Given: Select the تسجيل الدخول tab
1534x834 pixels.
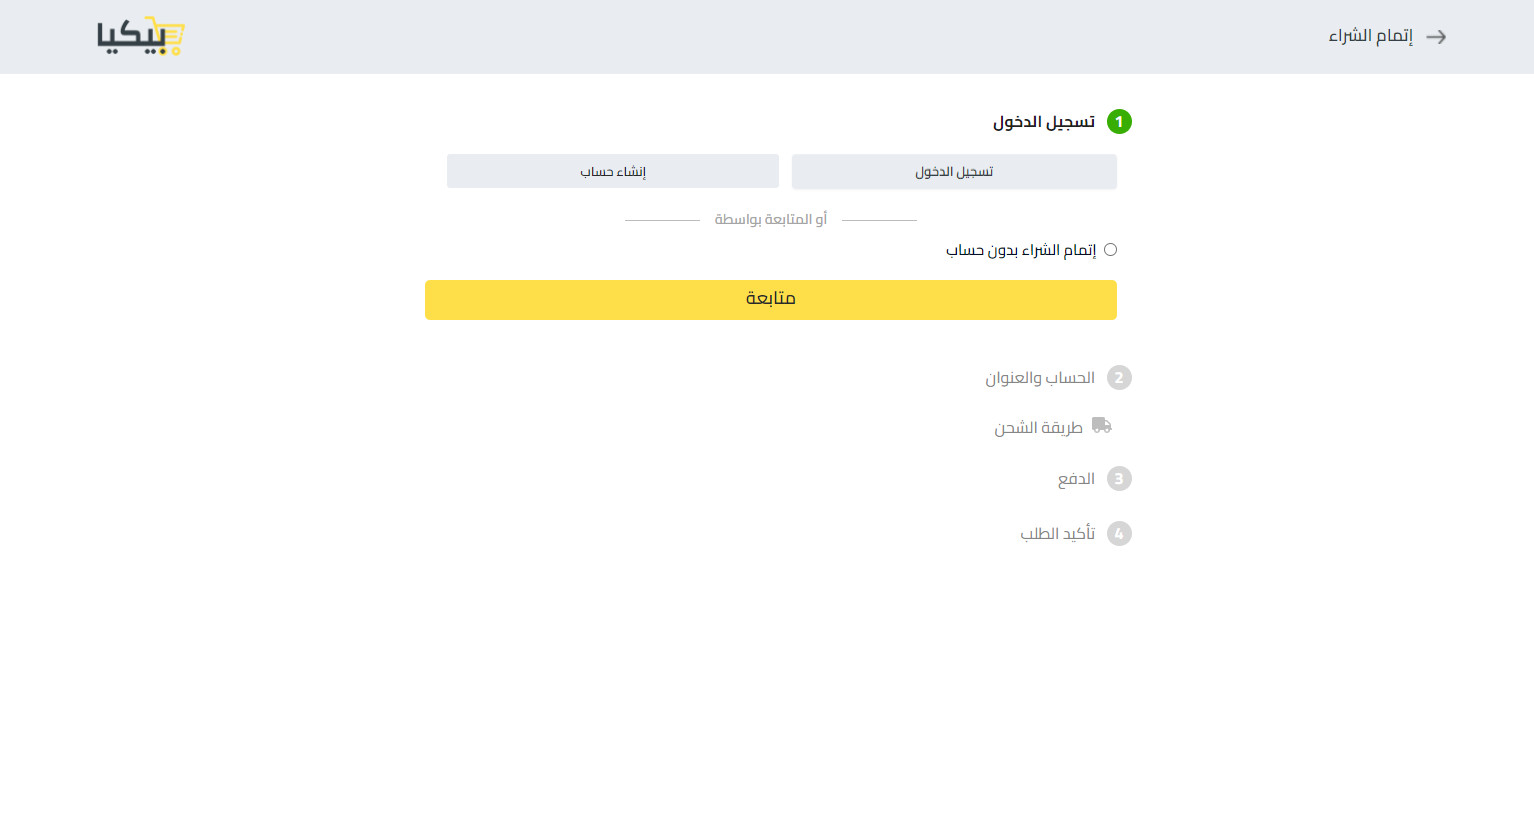Looking at the screenshot, I should (x=953, y=171).
